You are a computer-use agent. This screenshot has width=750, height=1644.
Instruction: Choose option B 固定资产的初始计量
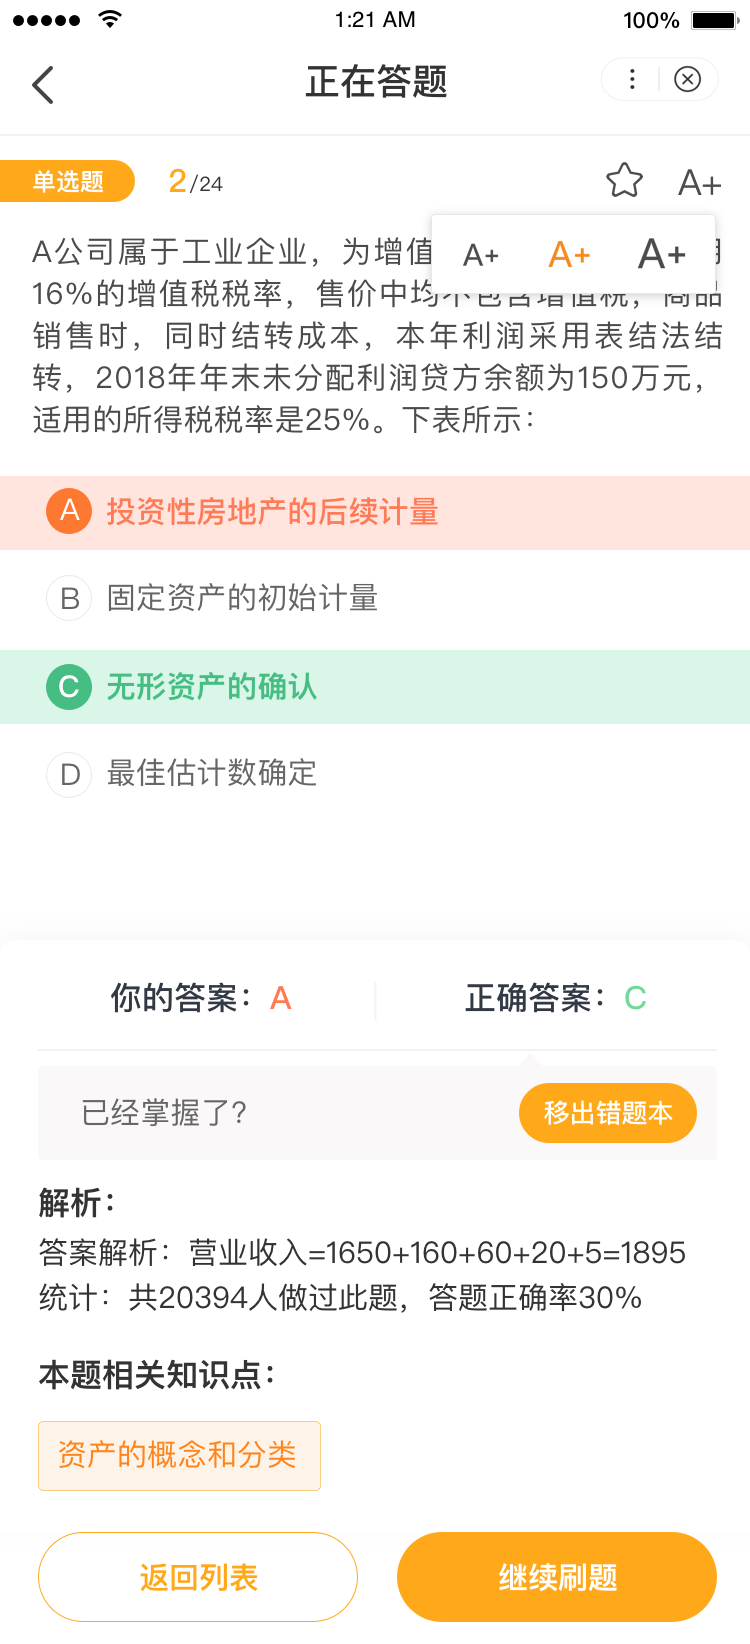pyautogui.click(x=242, y=598)
